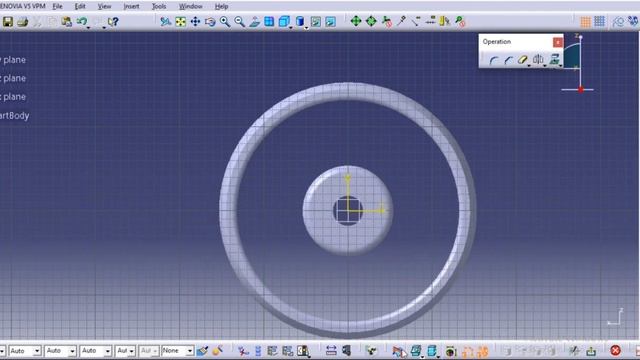Click the Painter brush icon in bottom bar
The image size is (640, 360).
click(202, 351)
